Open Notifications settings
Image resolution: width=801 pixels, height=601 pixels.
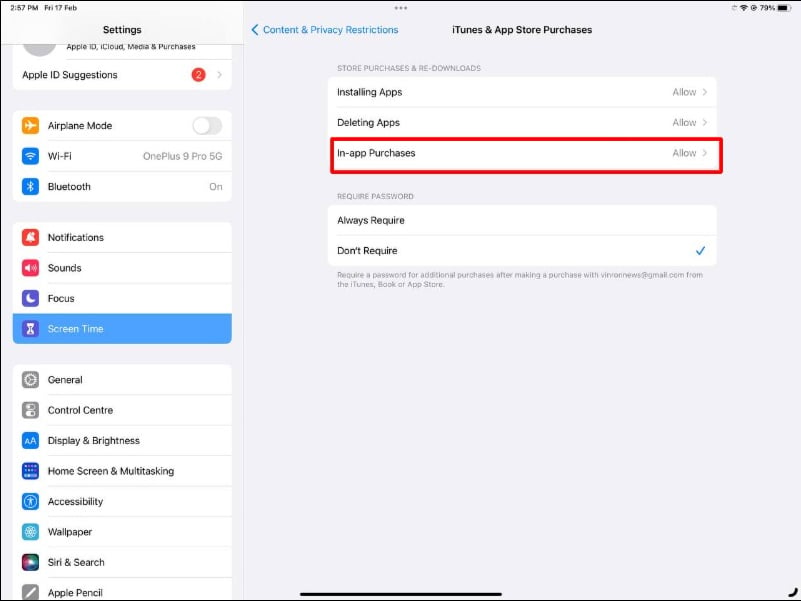tap(122, 237)
